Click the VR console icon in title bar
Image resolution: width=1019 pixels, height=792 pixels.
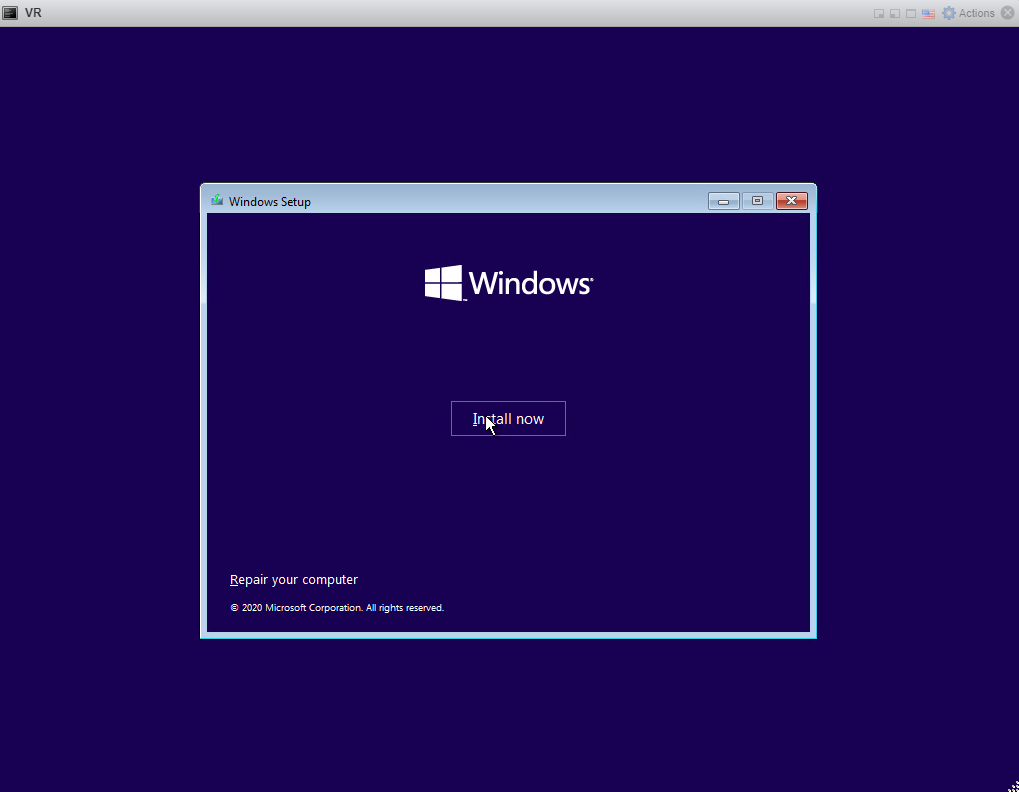[x=10, y=13]
